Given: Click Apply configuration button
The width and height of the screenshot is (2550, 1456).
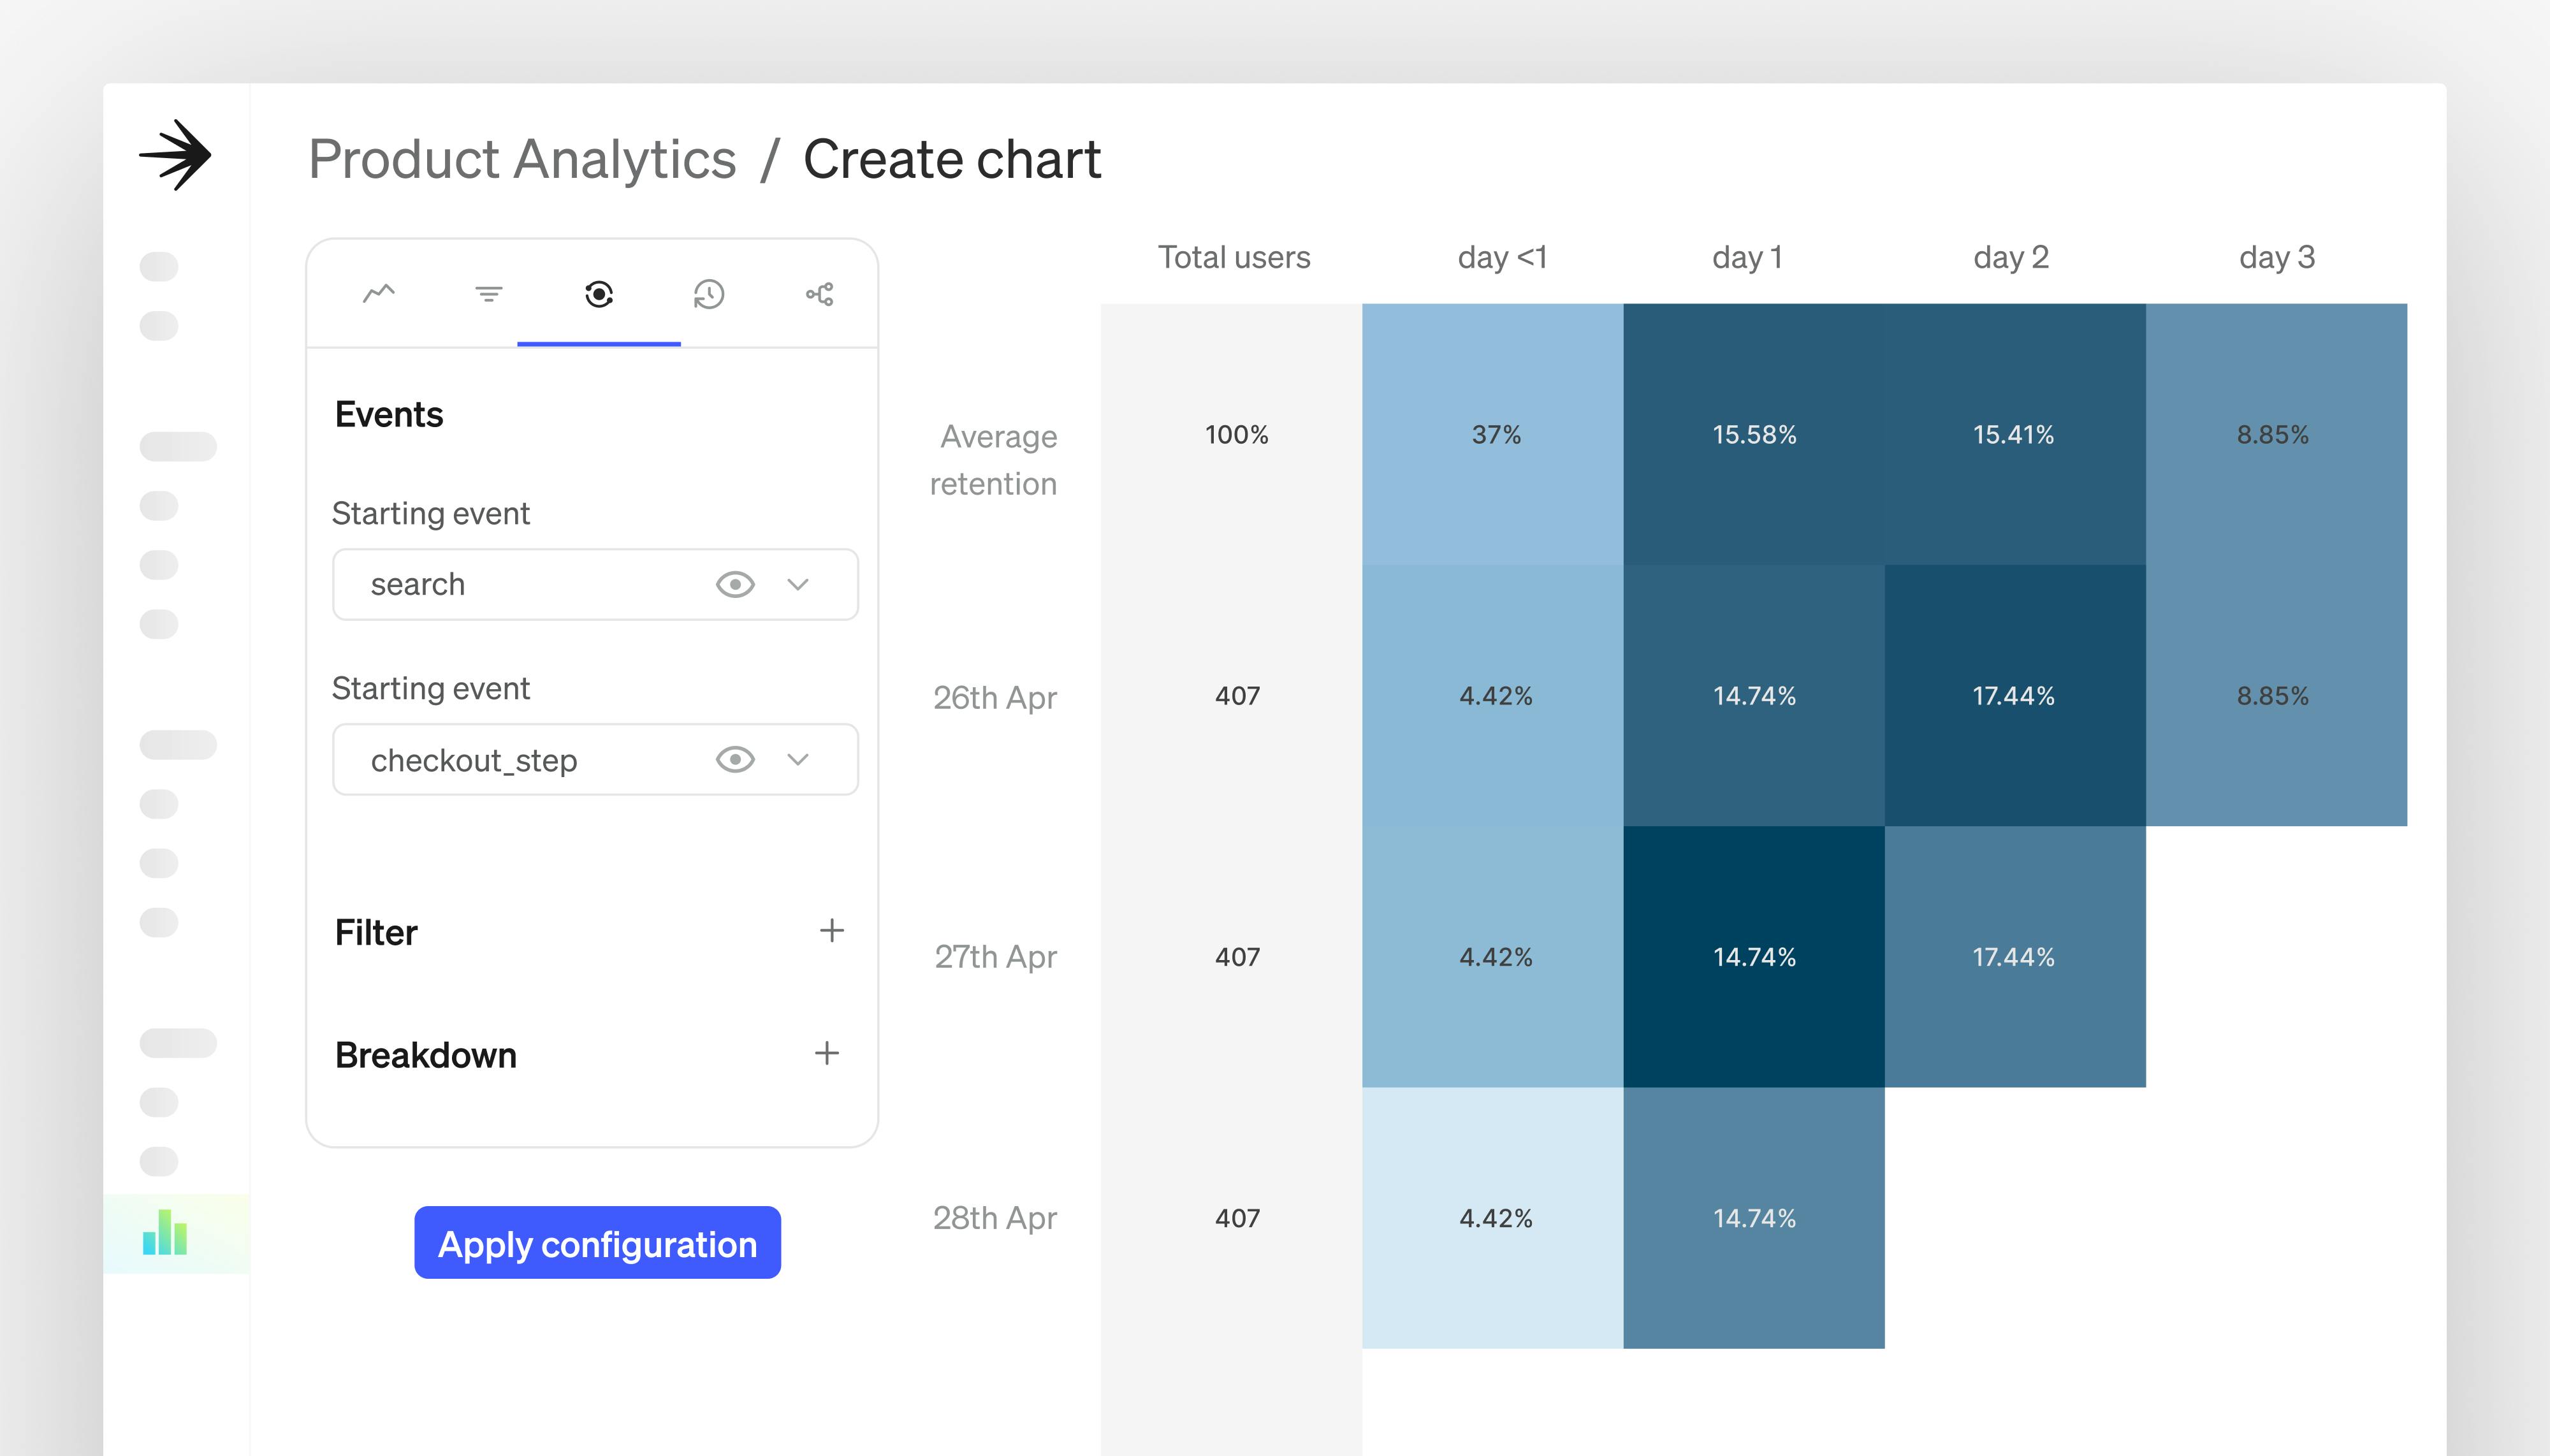Looking at the screenshot, I should click(597, 1243).
